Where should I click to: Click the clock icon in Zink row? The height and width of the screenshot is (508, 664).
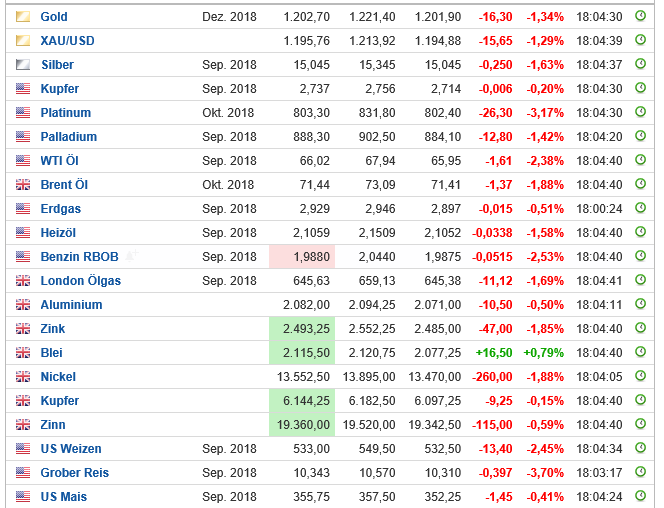641,329
